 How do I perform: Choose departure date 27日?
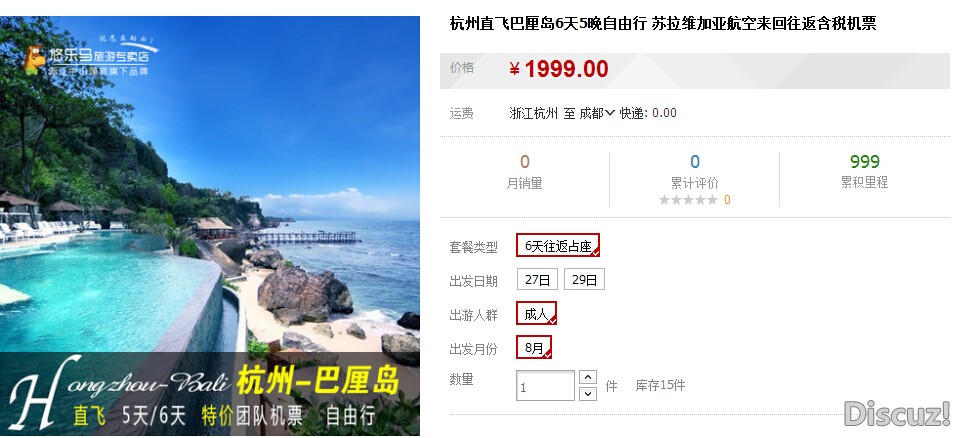pos(537,279)
